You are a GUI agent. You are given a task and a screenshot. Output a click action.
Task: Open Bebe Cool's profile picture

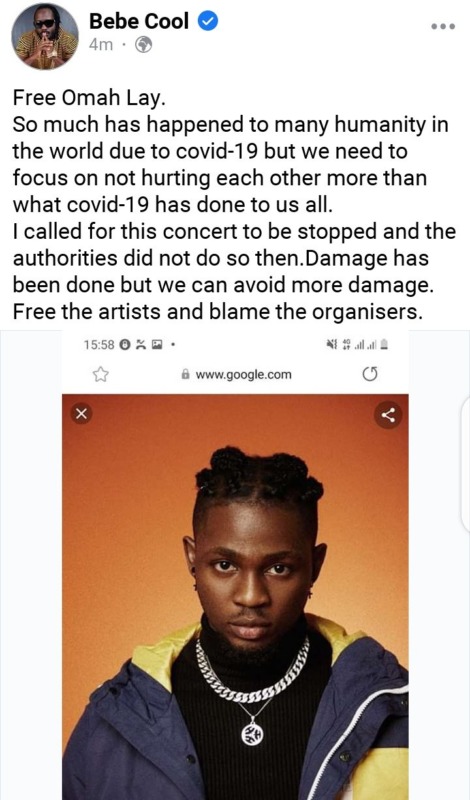click(45, 37)
